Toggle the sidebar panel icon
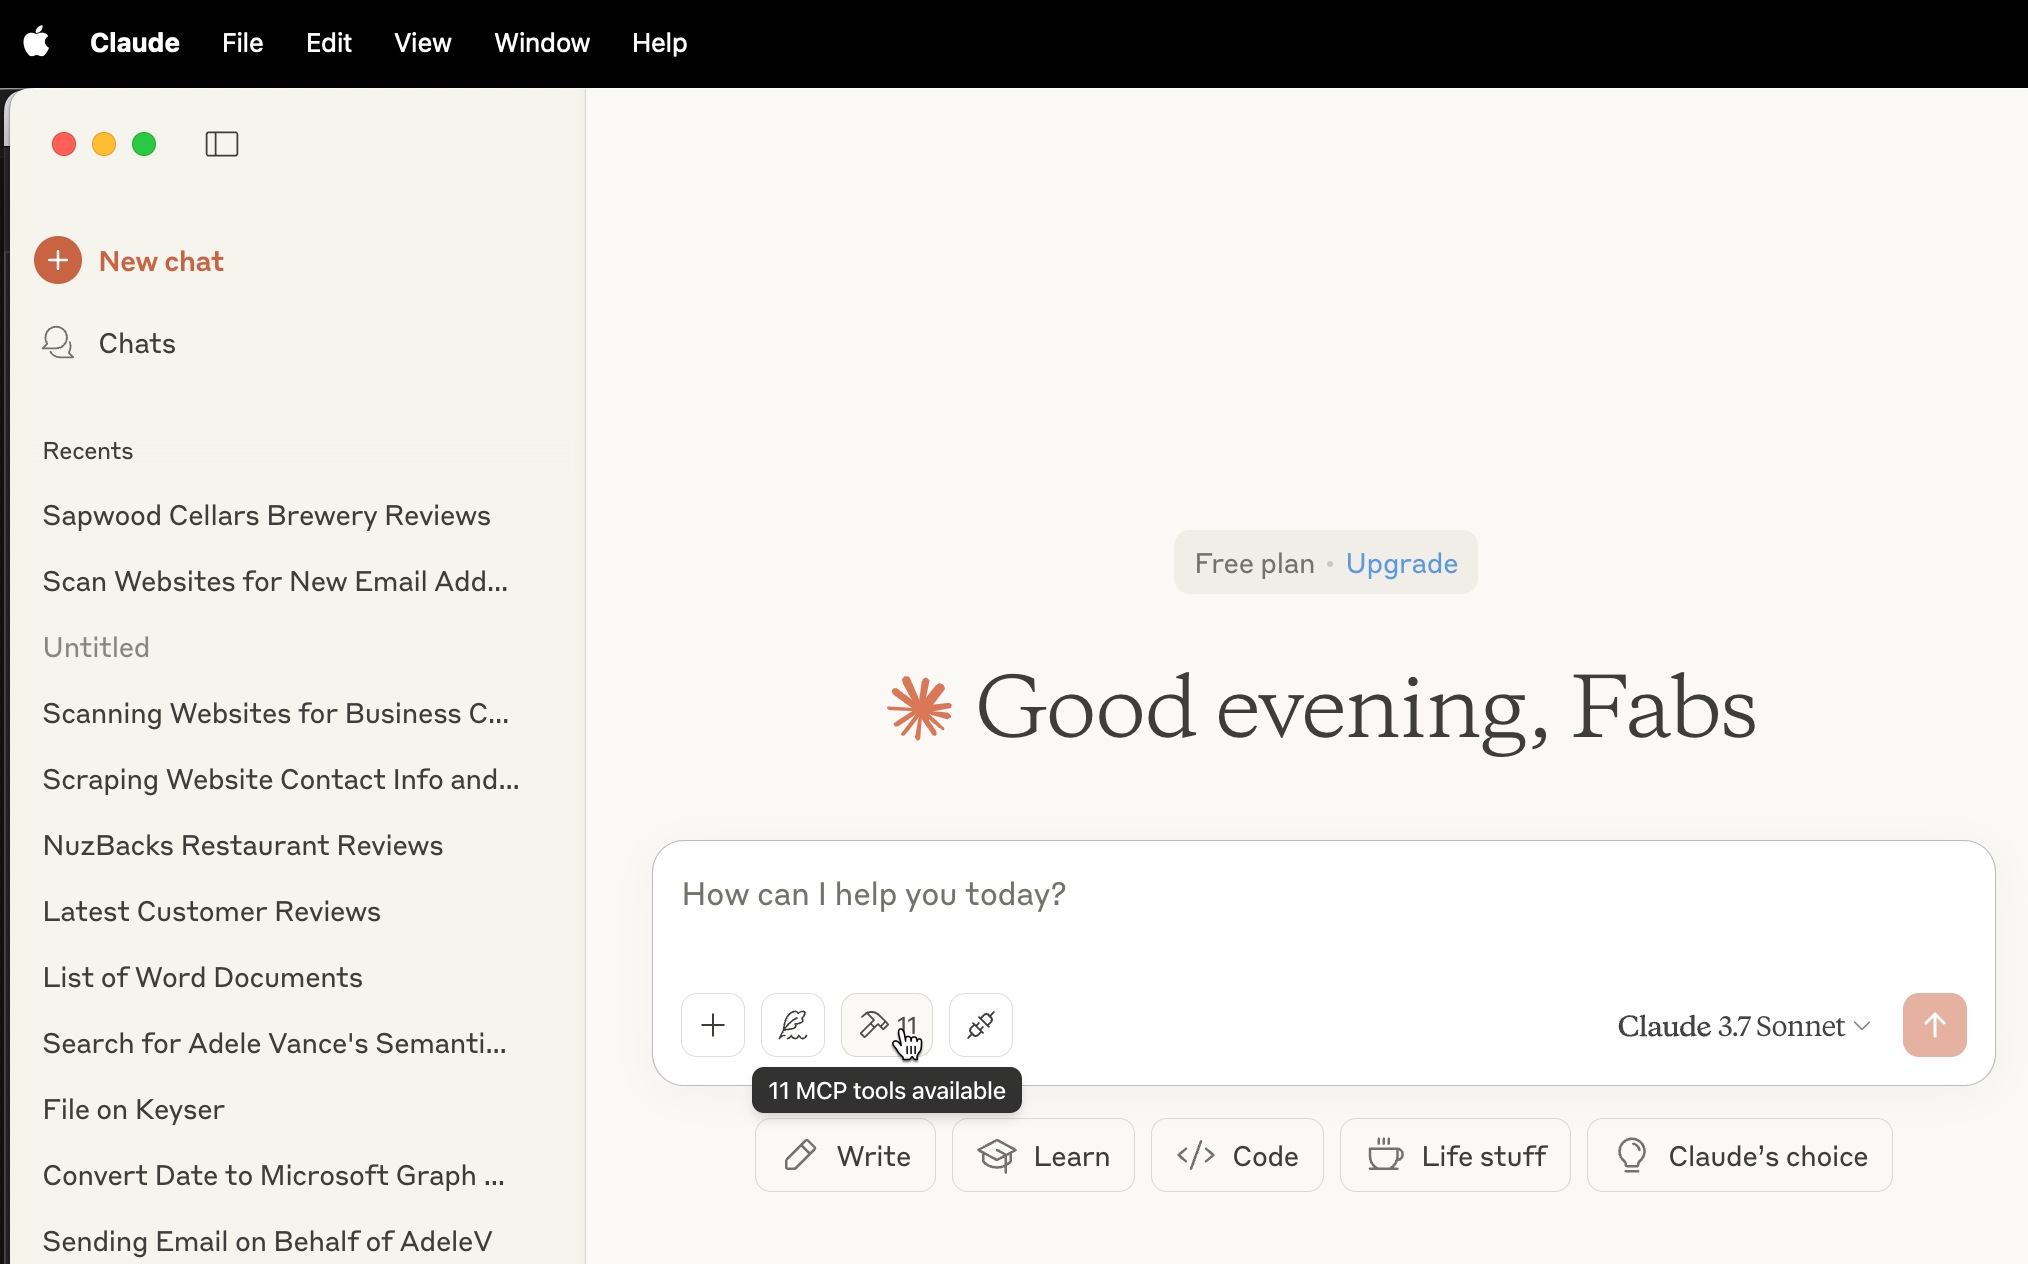The width and height of the screenshot is (2028, 1264). pyautogui.click(x=222, y=144)
